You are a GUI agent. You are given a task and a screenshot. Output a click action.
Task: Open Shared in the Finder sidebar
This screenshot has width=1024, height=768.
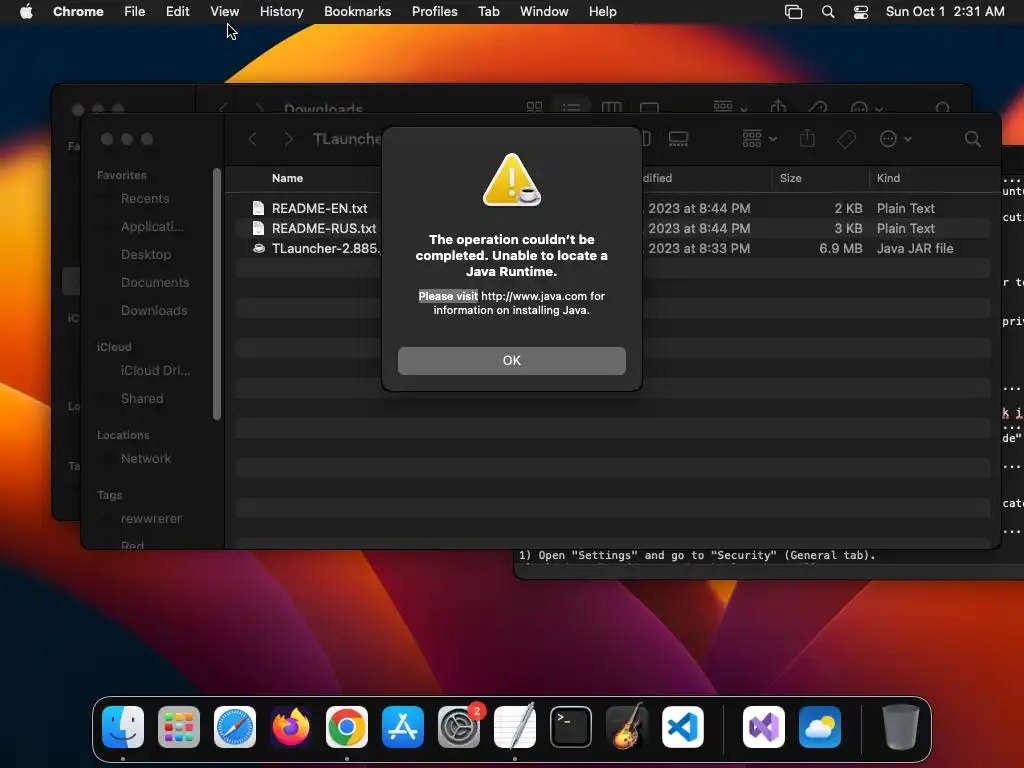[x=142, y=398]
